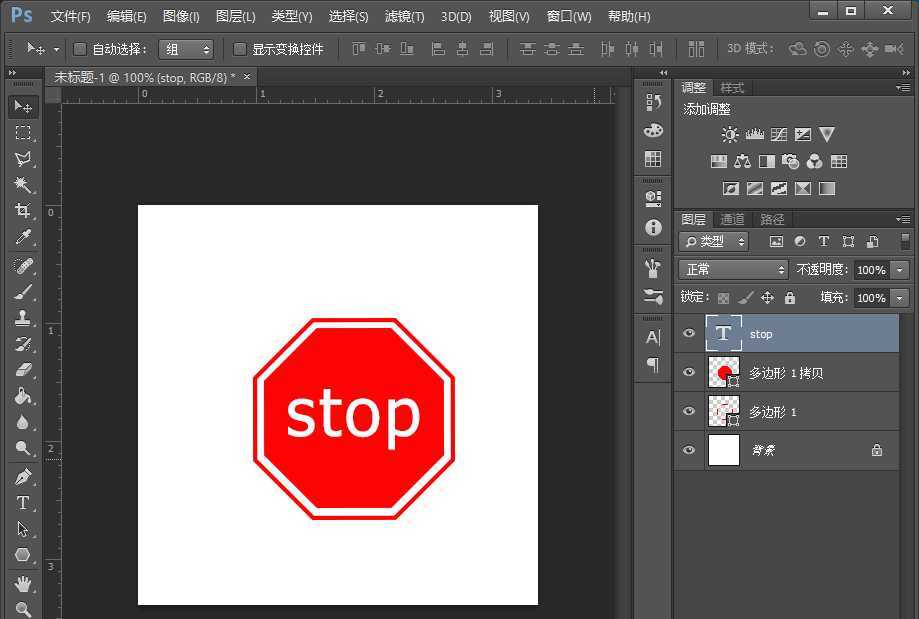Click the lock all icon in Layers panel

pyautogui.click(x=790, y=298)
